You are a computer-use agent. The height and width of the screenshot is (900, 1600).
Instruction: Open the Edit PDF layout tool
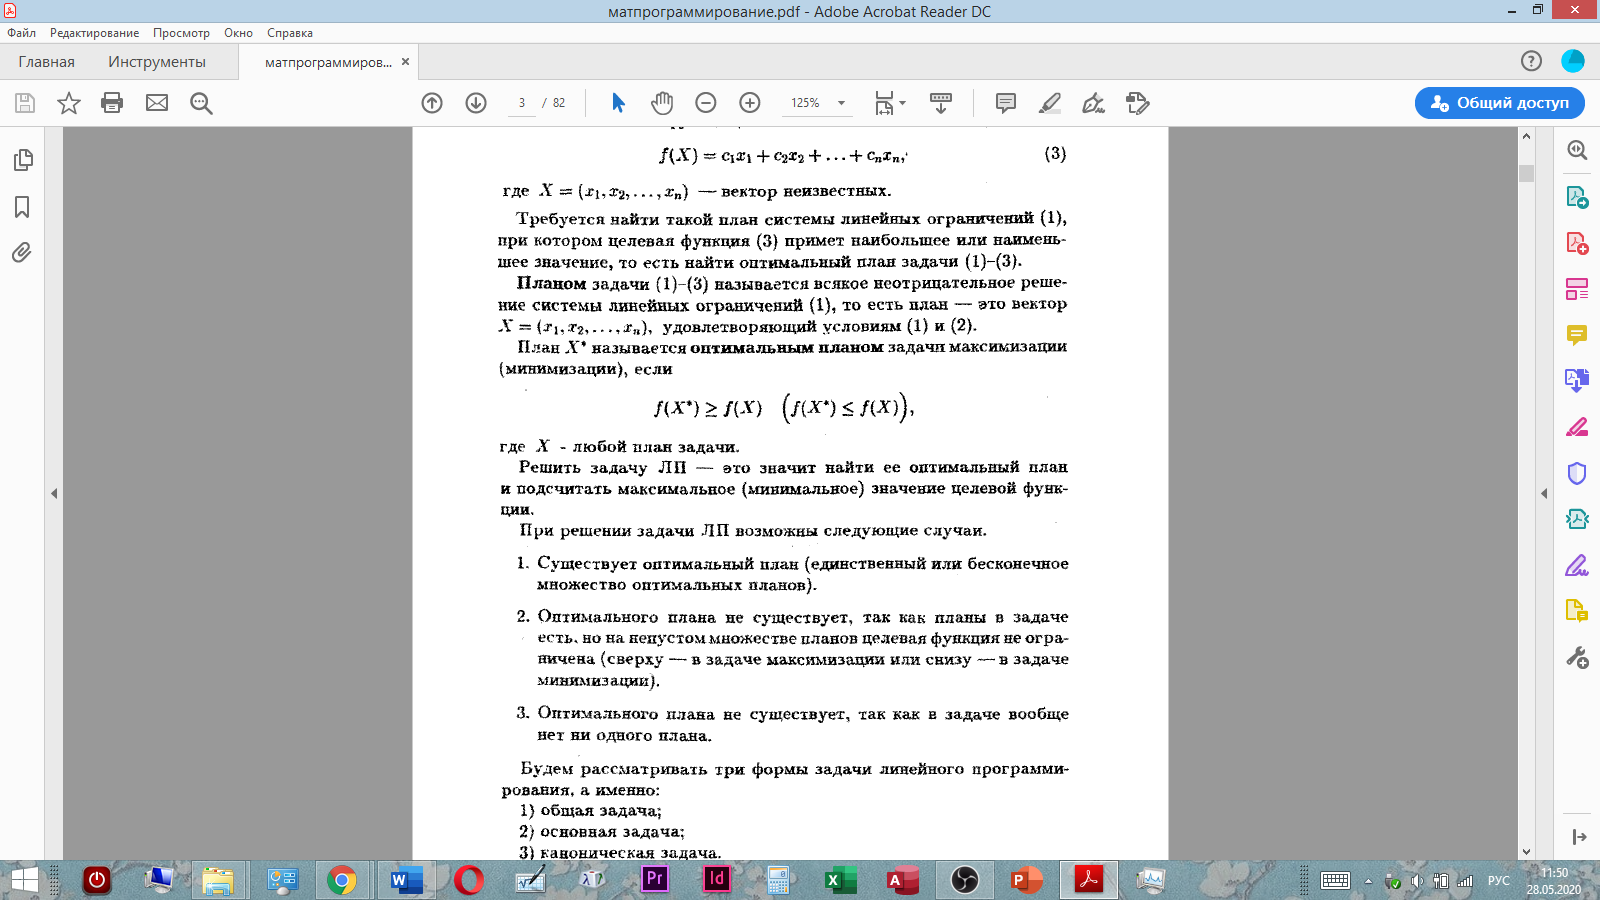point(1577,289)
